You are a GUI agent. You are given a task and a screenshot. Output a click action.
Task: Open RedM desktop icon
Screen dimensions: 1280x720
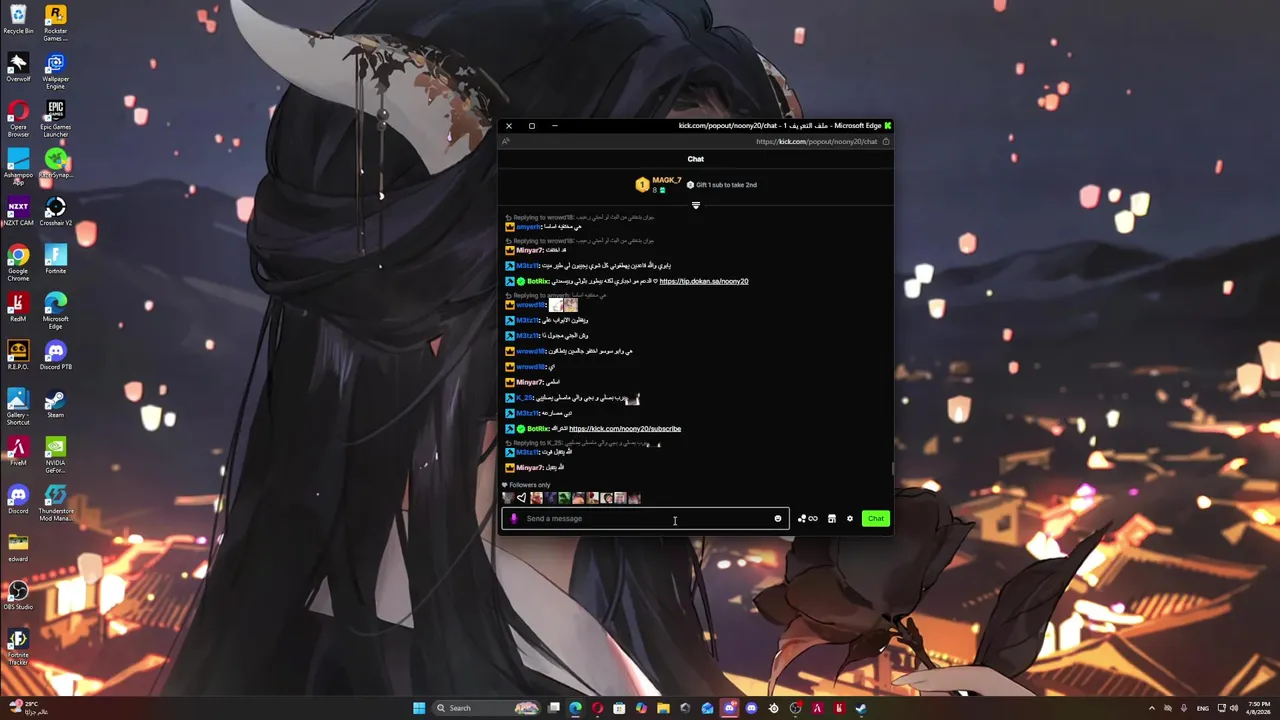click(18, 307)
